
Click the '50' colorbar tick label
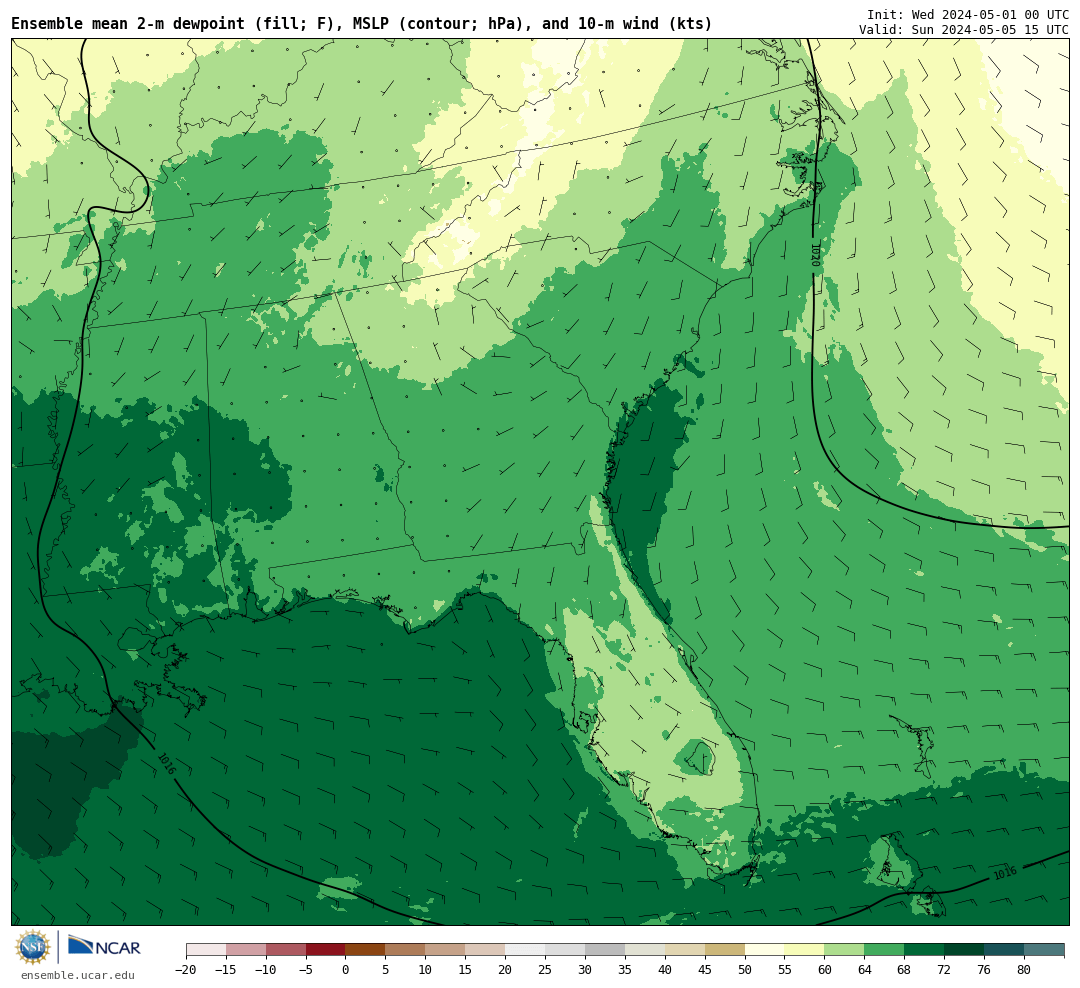tap(745, 969)
